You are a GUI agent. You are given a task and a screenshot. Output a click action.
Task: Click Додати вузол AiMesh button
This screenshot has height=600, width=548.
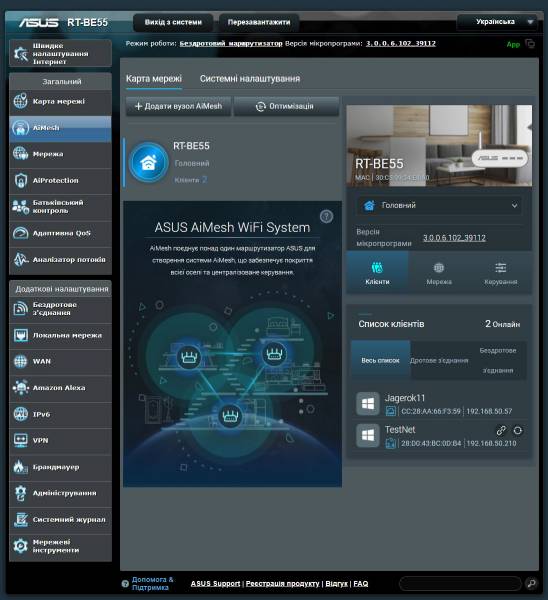(178, 106)
